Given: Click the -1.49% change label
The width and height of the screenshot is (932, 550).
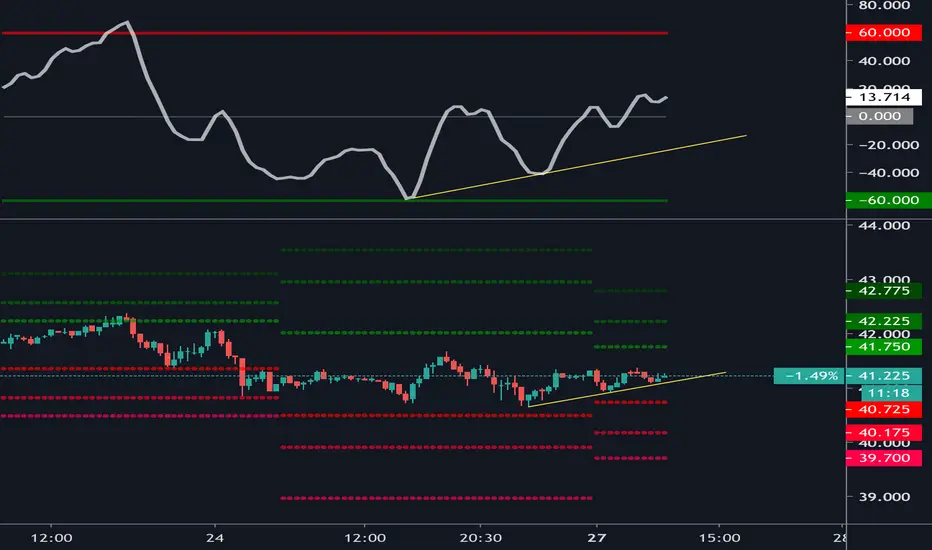Looking at the screenshot, I should 809,376.
